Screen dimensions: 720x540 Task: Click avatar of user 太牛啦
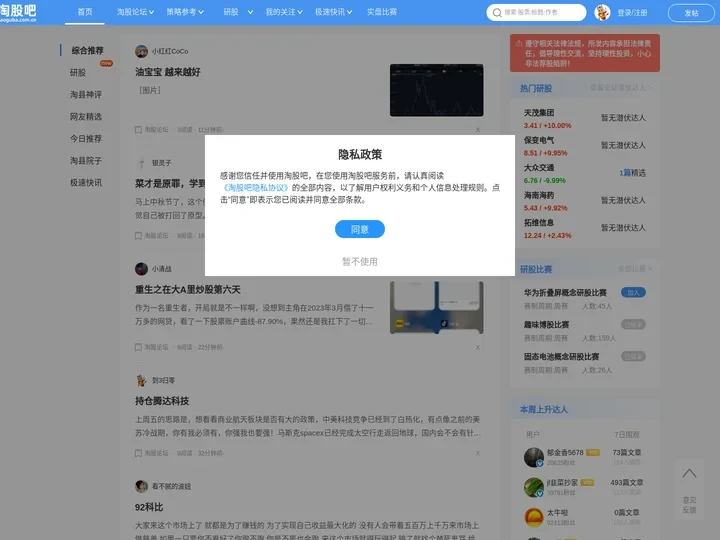534,517
